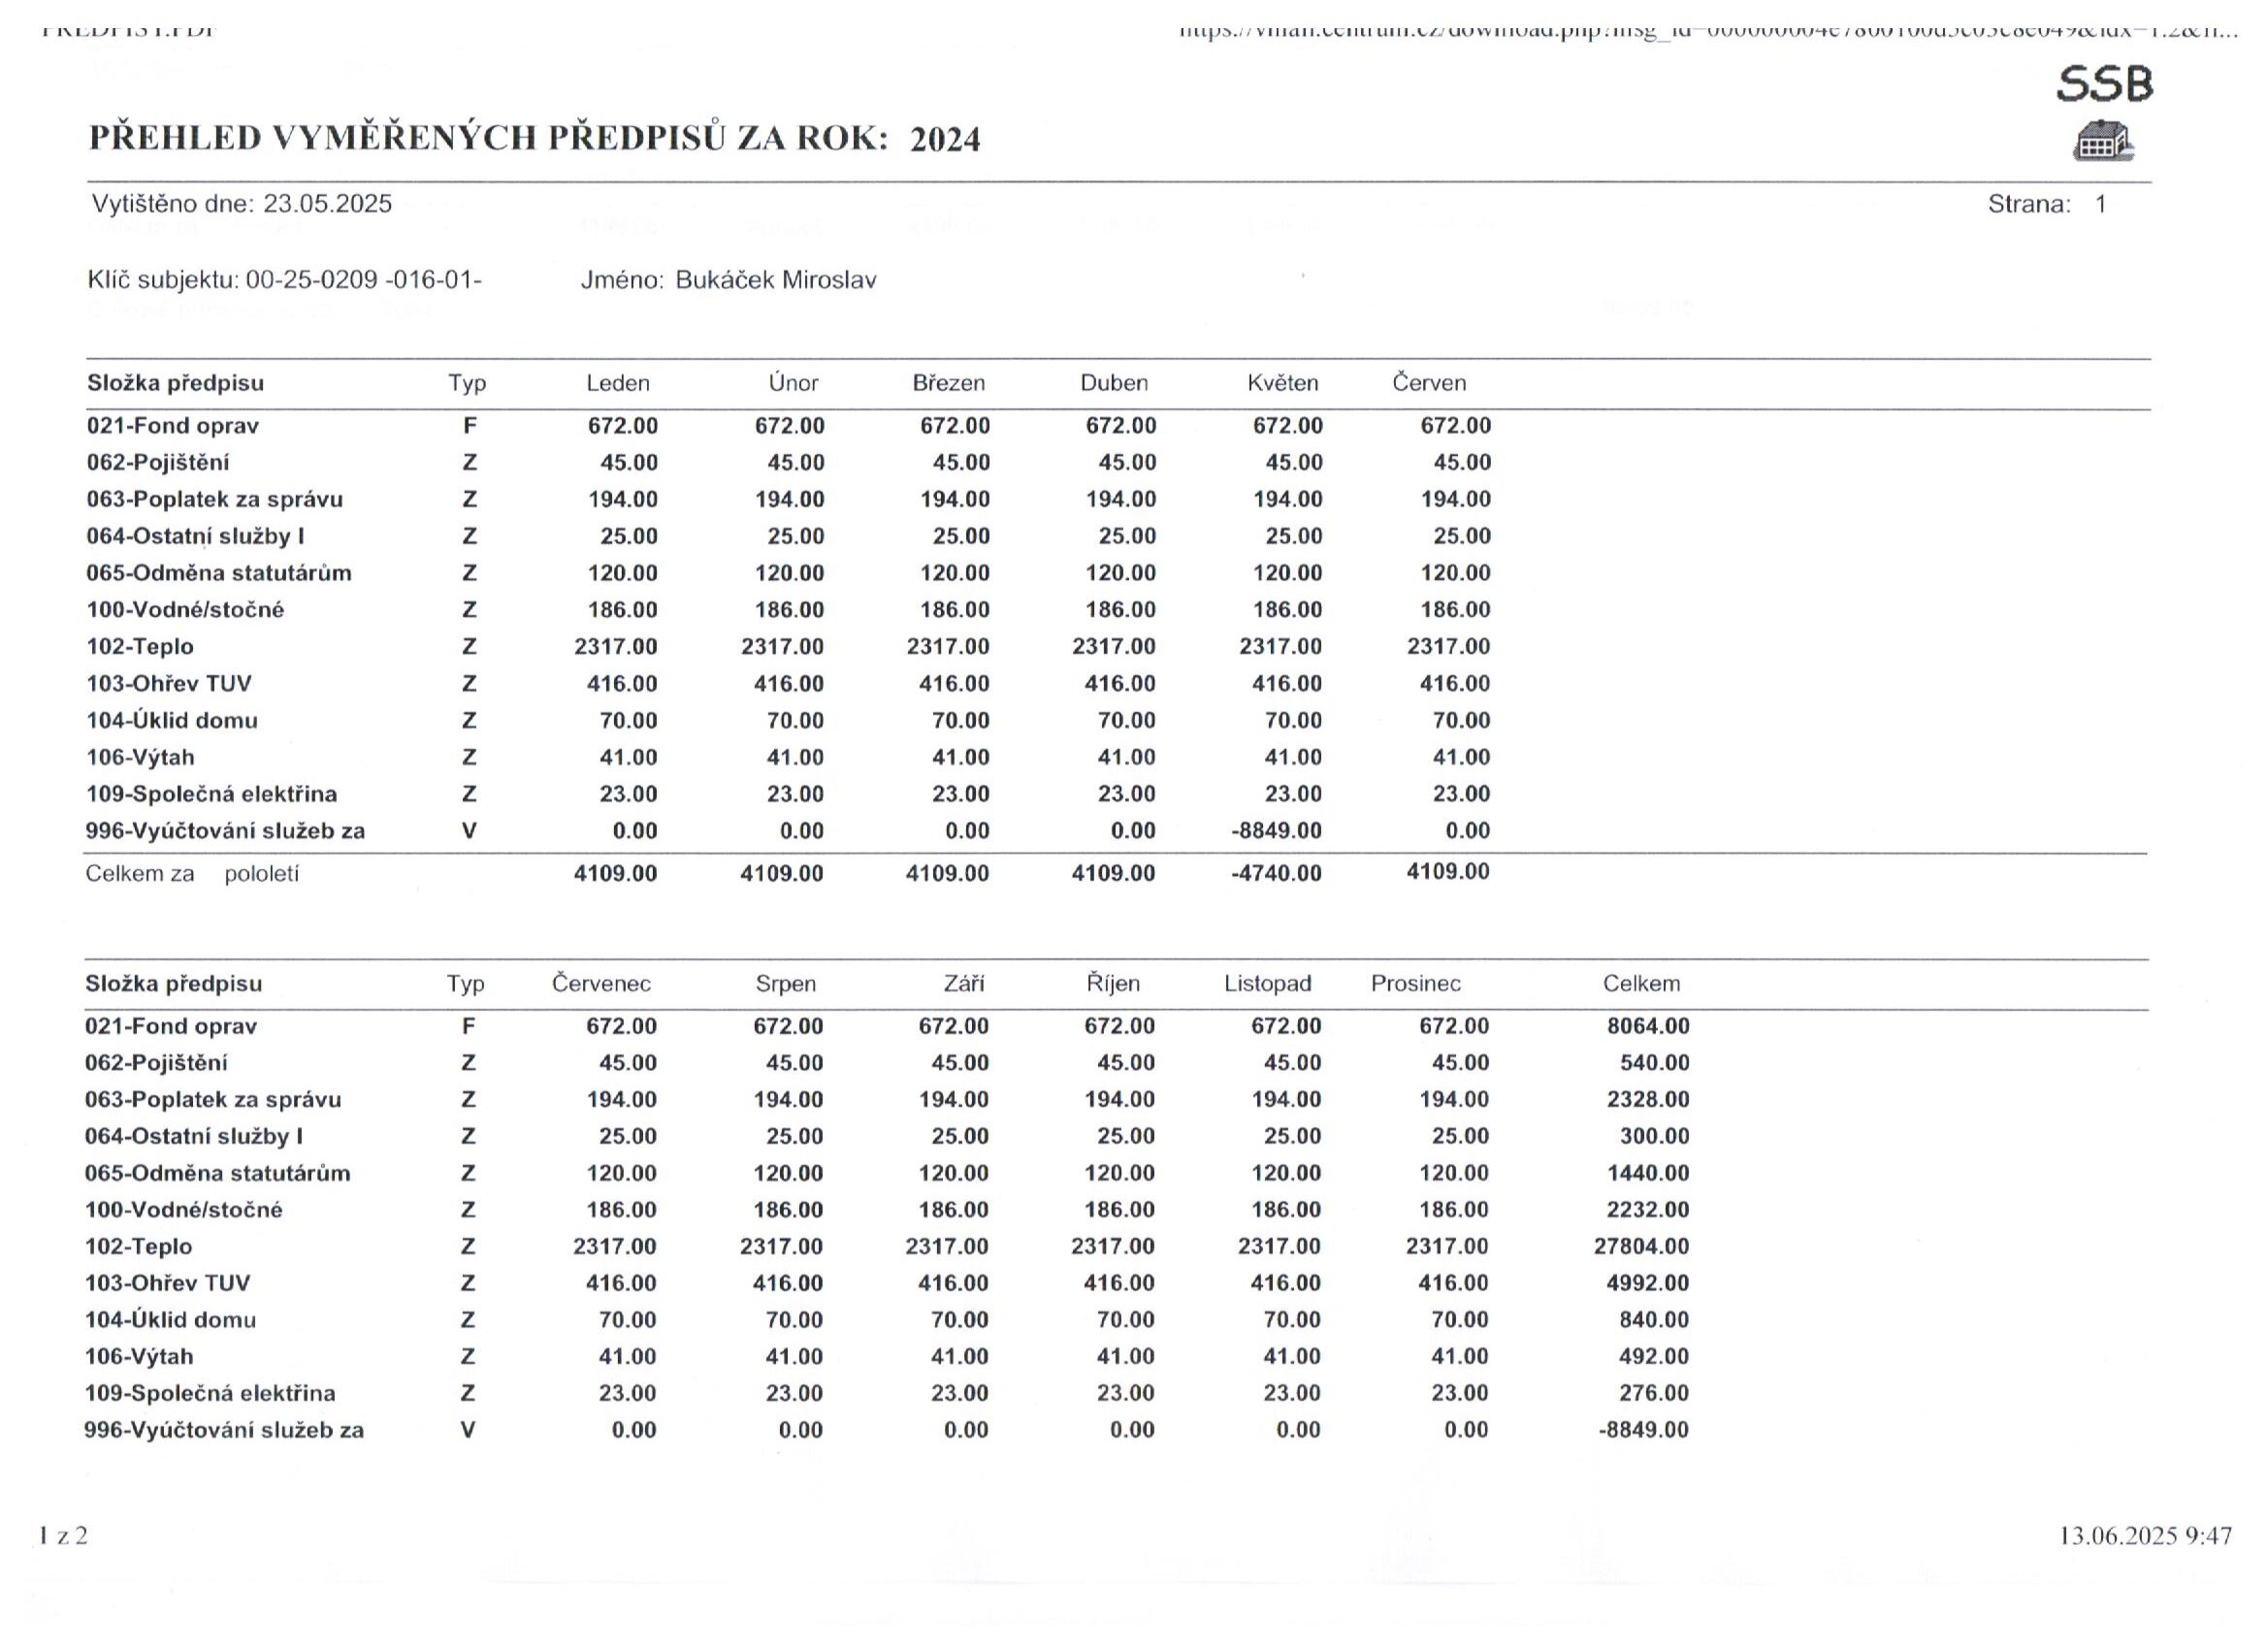
Task: Select the Teplo yearly total 27804.00
Action: [1642, 1247]
